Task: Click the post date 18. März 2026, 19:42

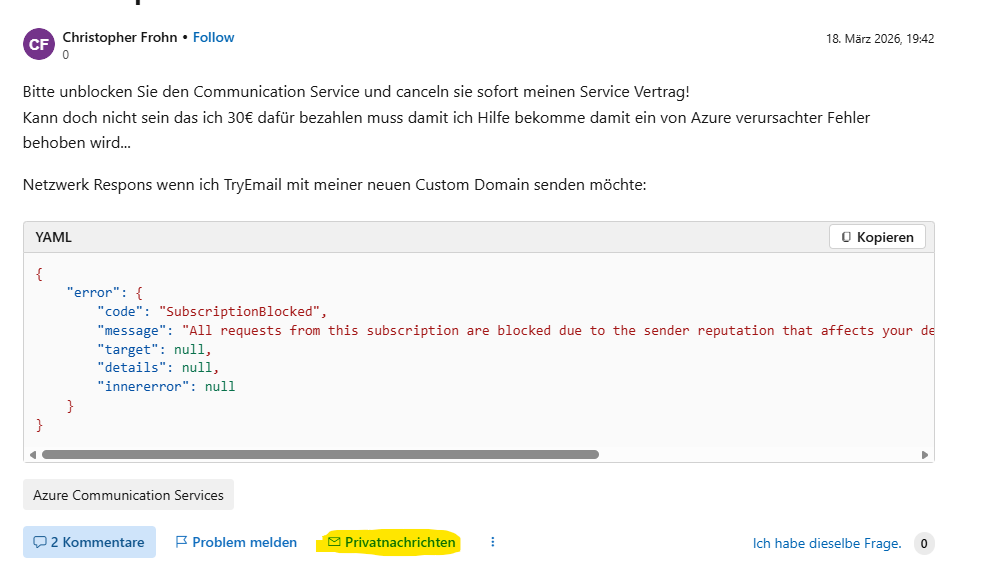Action: 880,39
